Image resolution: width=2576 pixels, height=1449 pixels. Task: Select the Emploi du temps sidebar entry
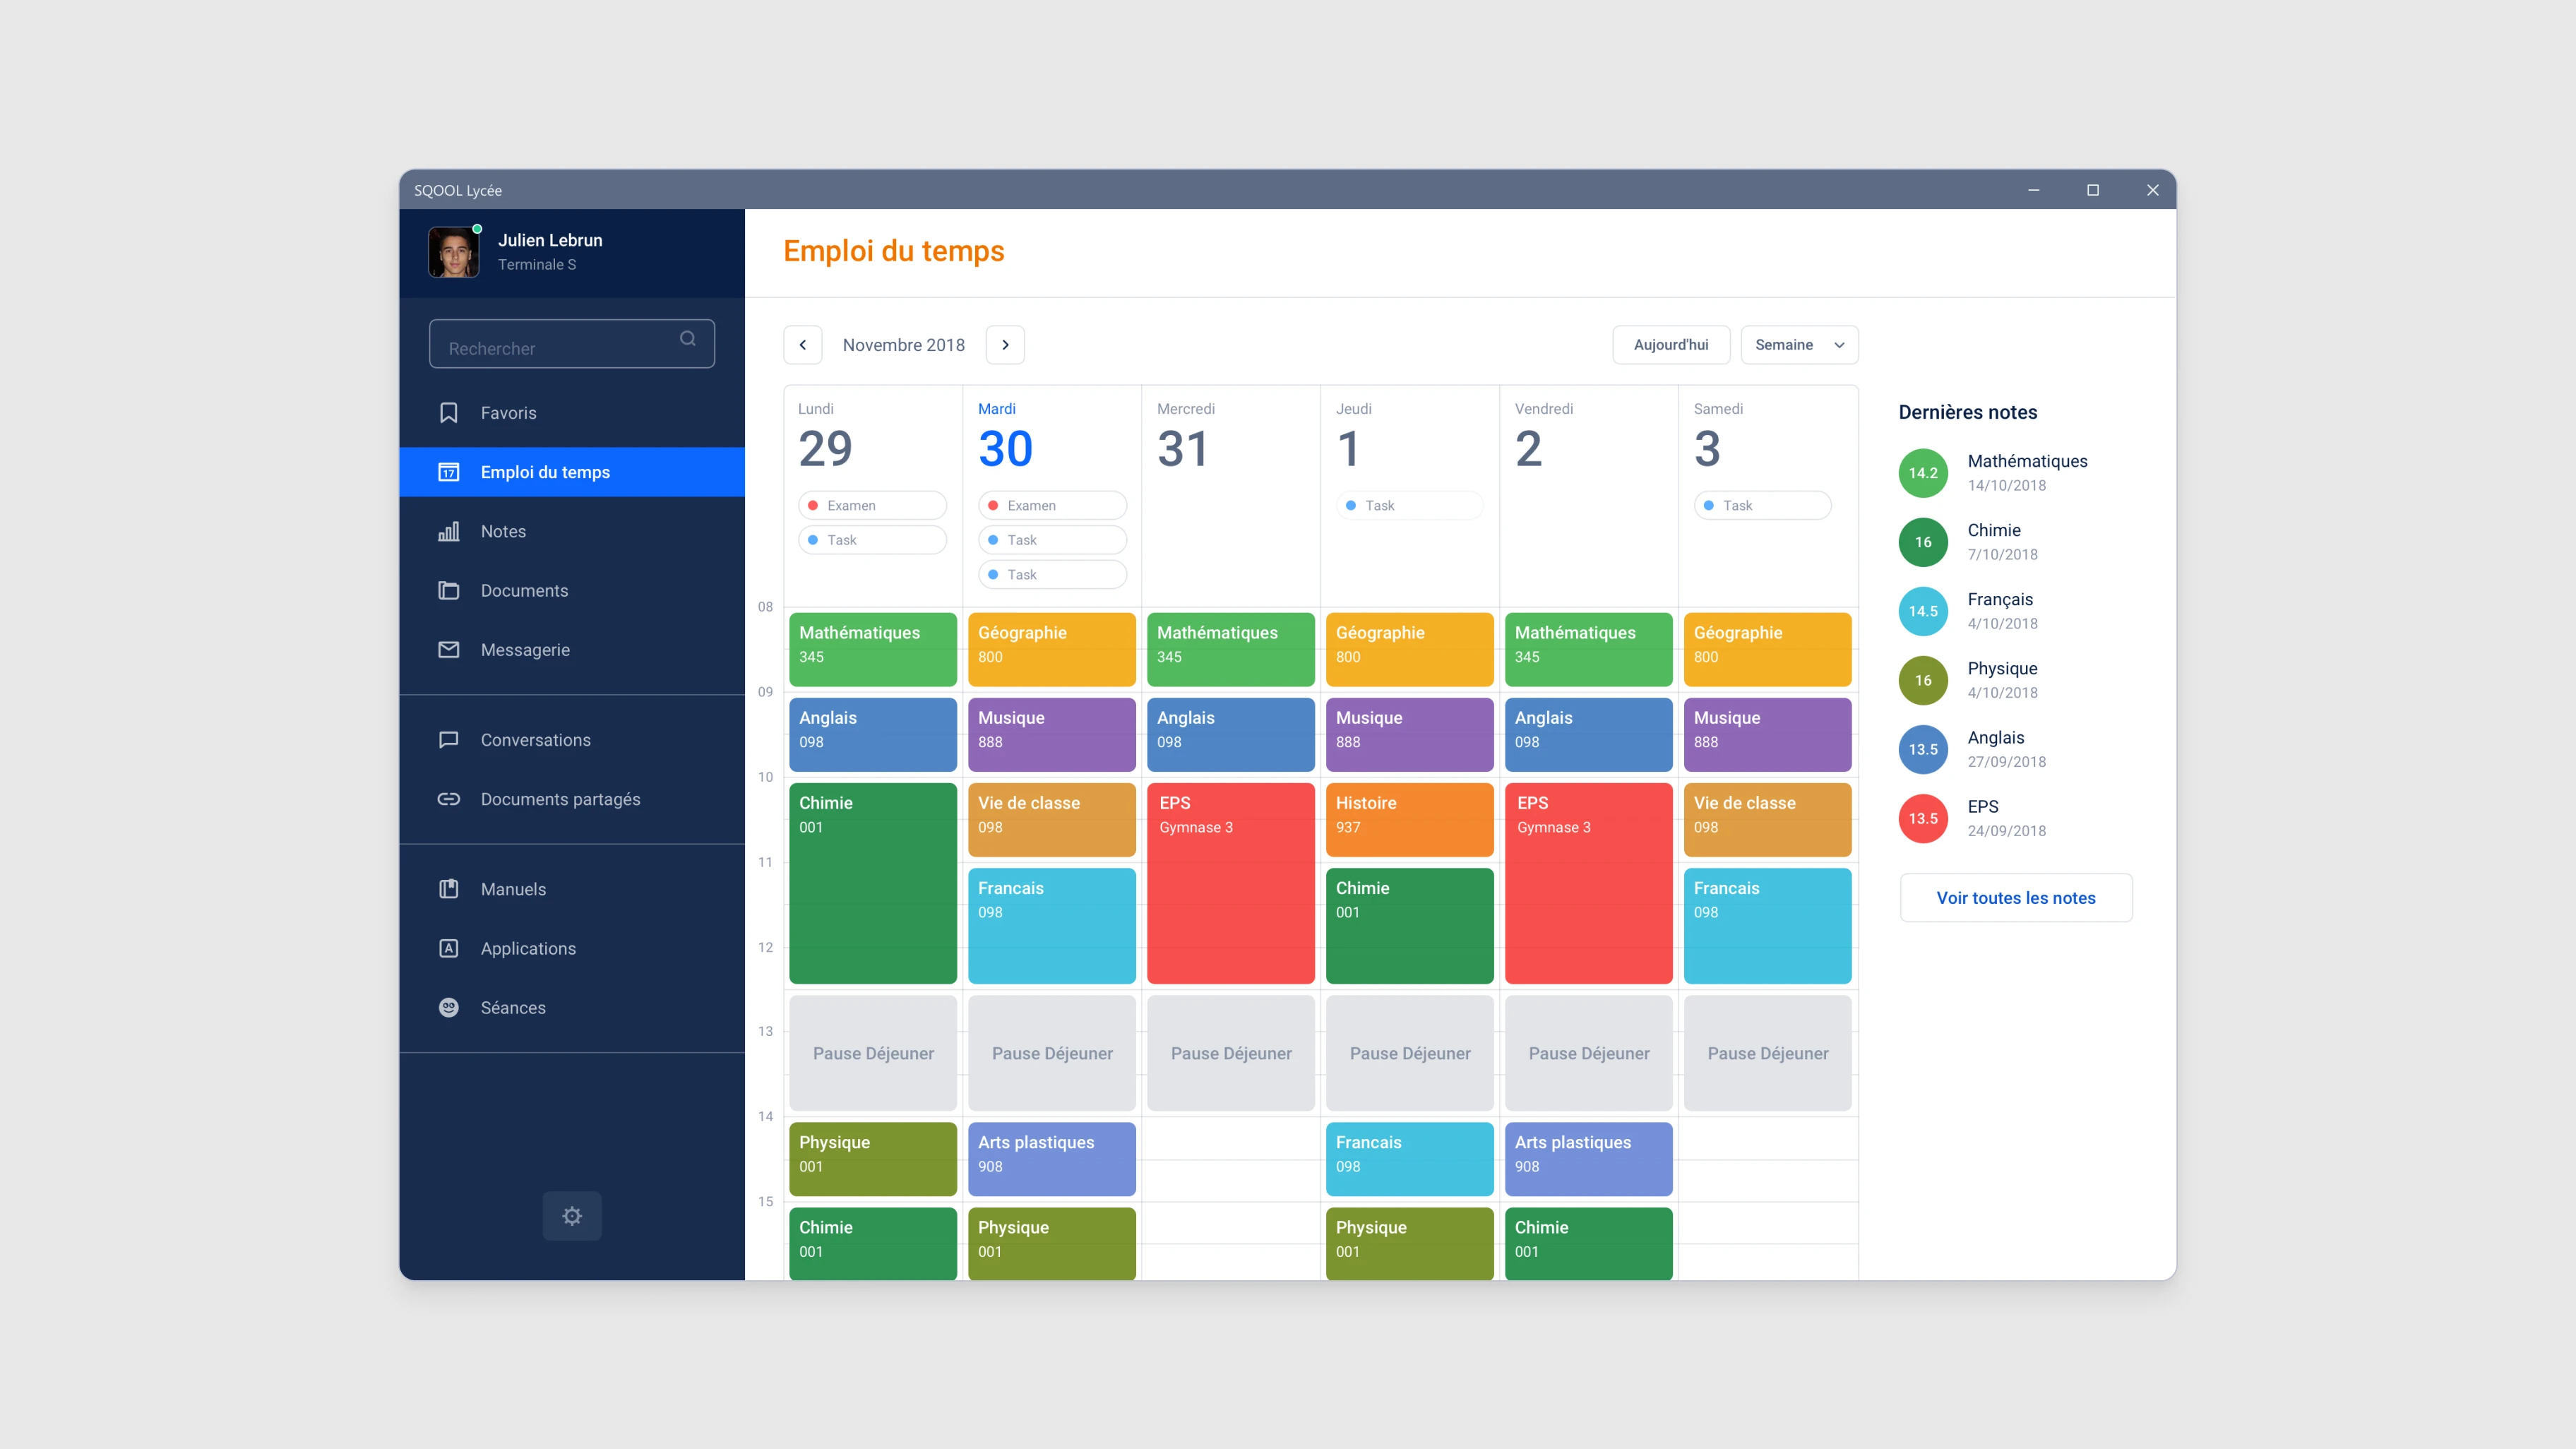point(545,472)
